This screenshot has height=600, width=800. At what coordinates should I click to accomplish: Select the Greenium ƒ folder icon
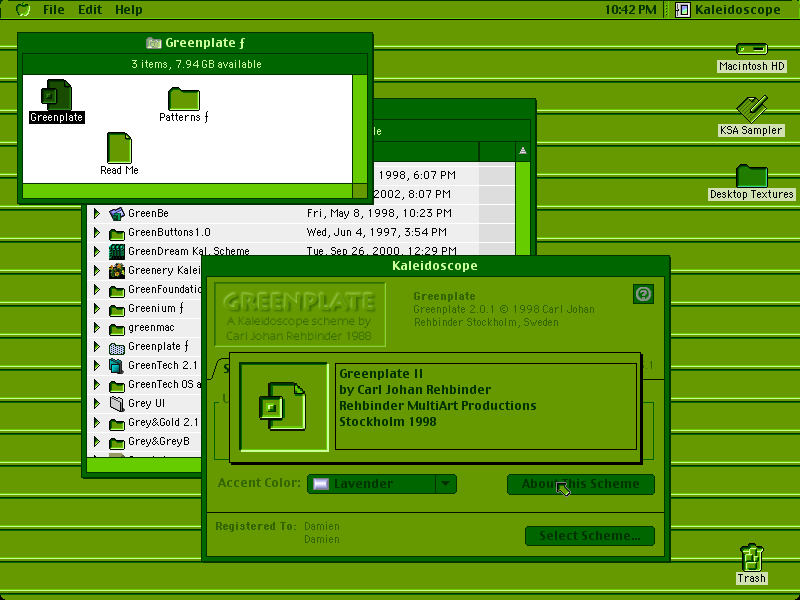click(x=117, y=309)
